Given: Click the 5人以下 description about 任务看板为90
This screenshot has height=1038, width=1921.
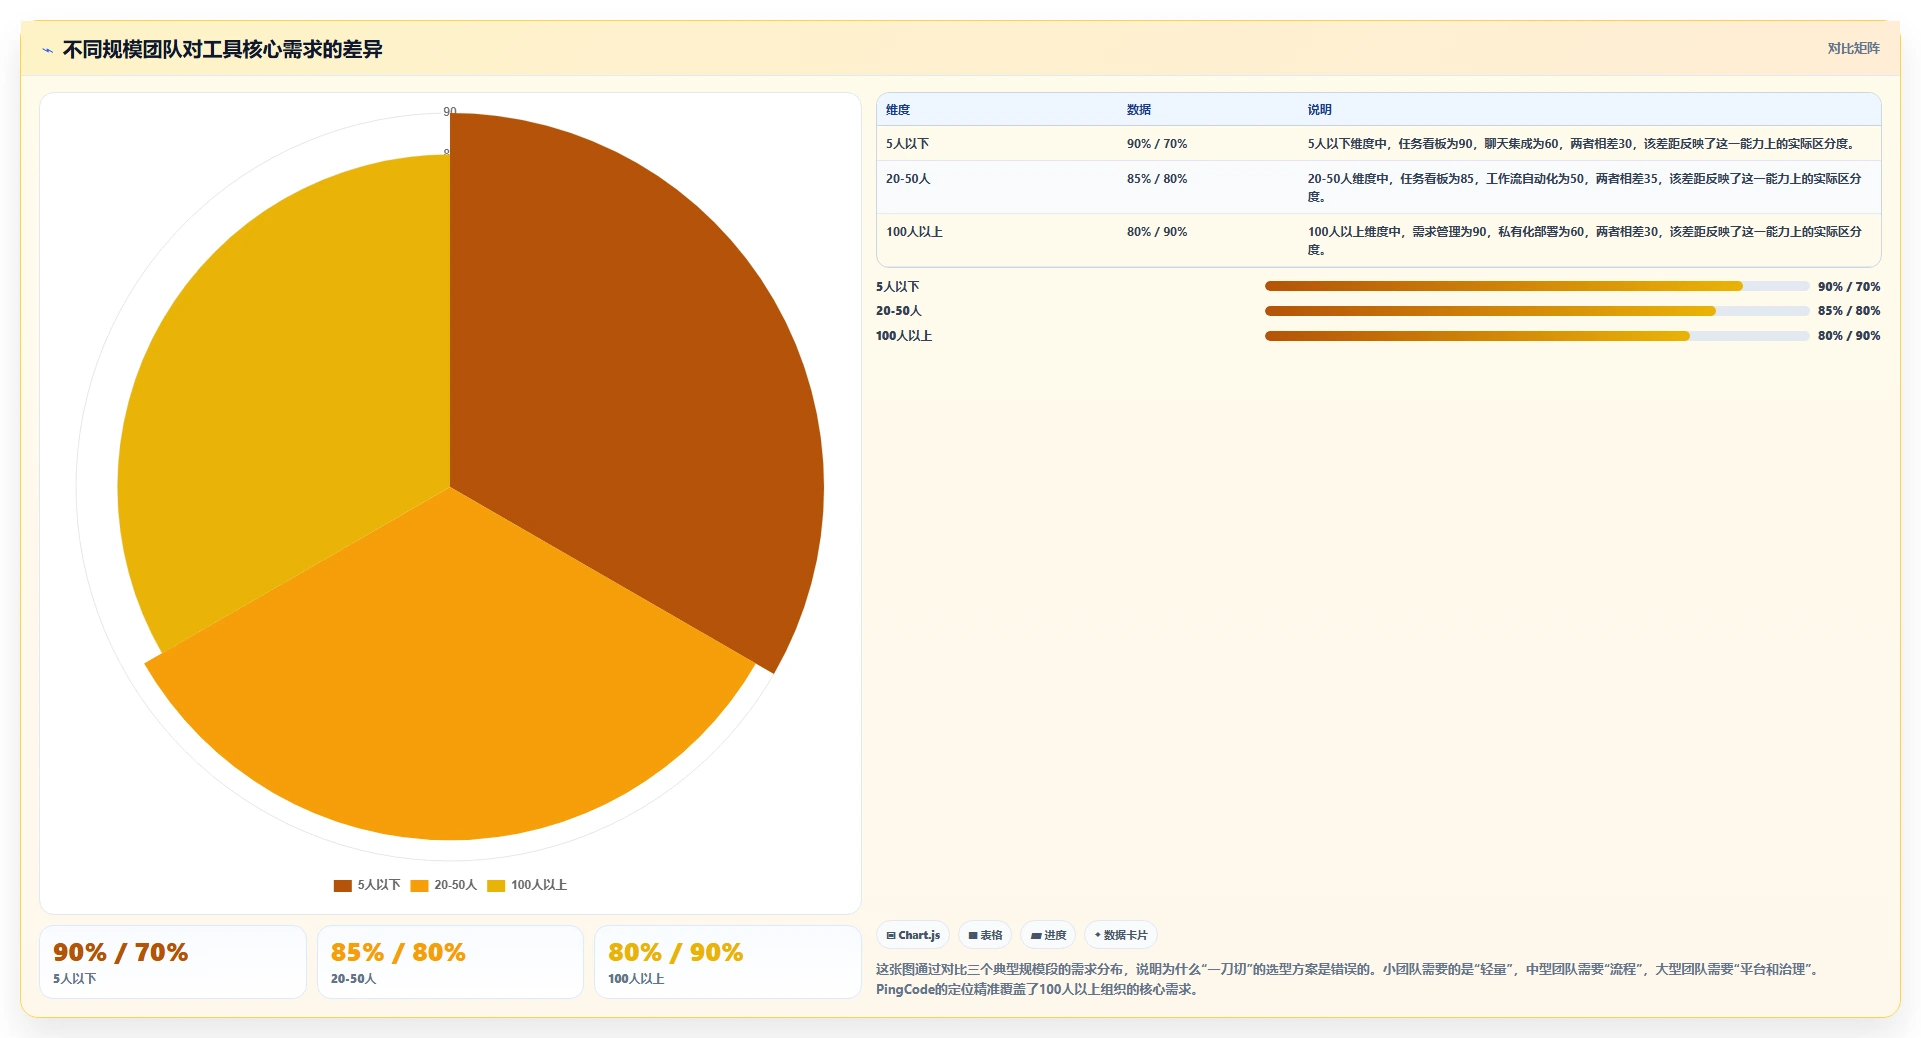Looking at the screenshot, I should (1584, 144).
